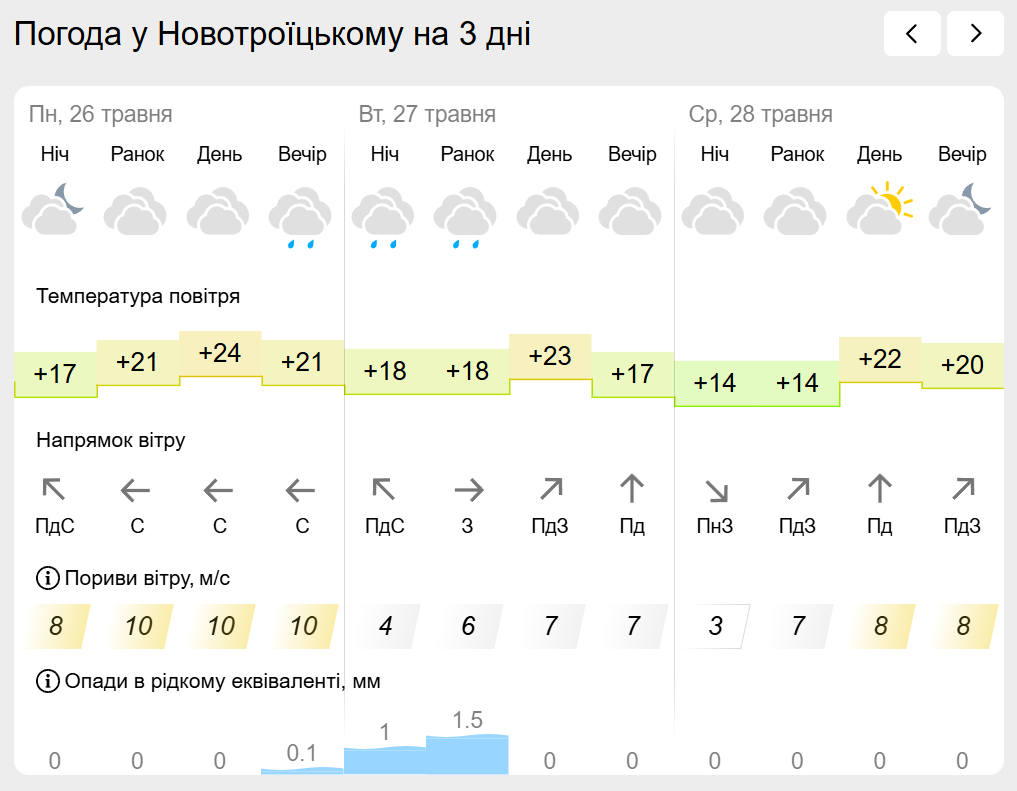
Task: Click the next arrow button
Action: pos(975,33)
